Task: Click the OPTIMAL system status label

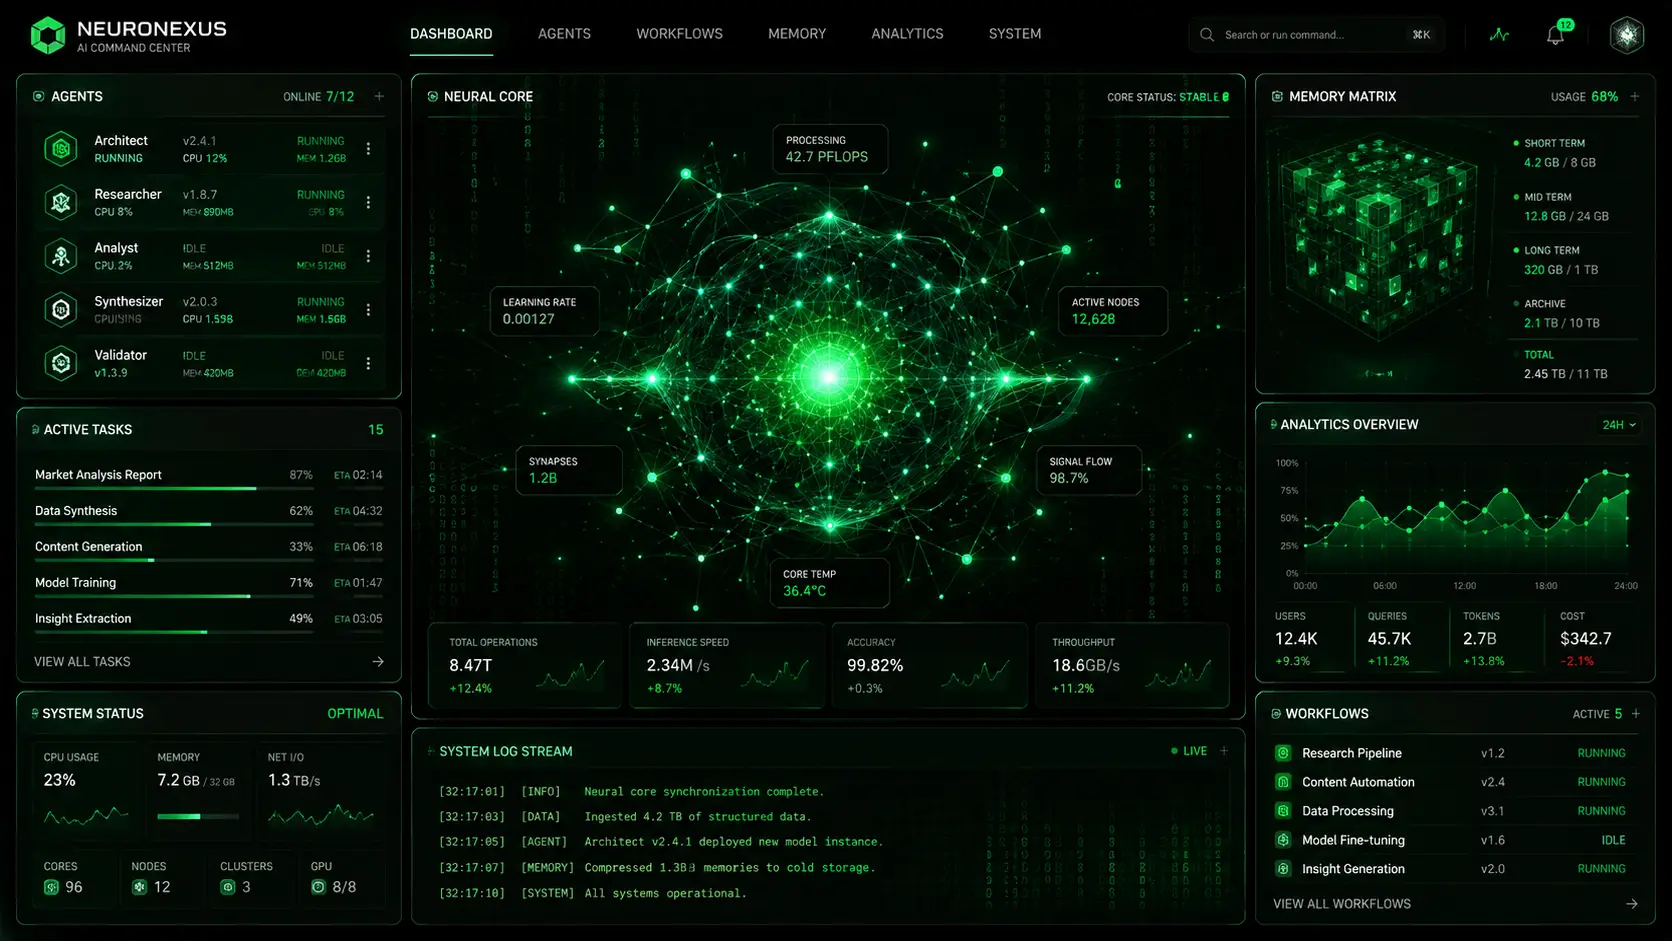Action: (x=355, y=714)
